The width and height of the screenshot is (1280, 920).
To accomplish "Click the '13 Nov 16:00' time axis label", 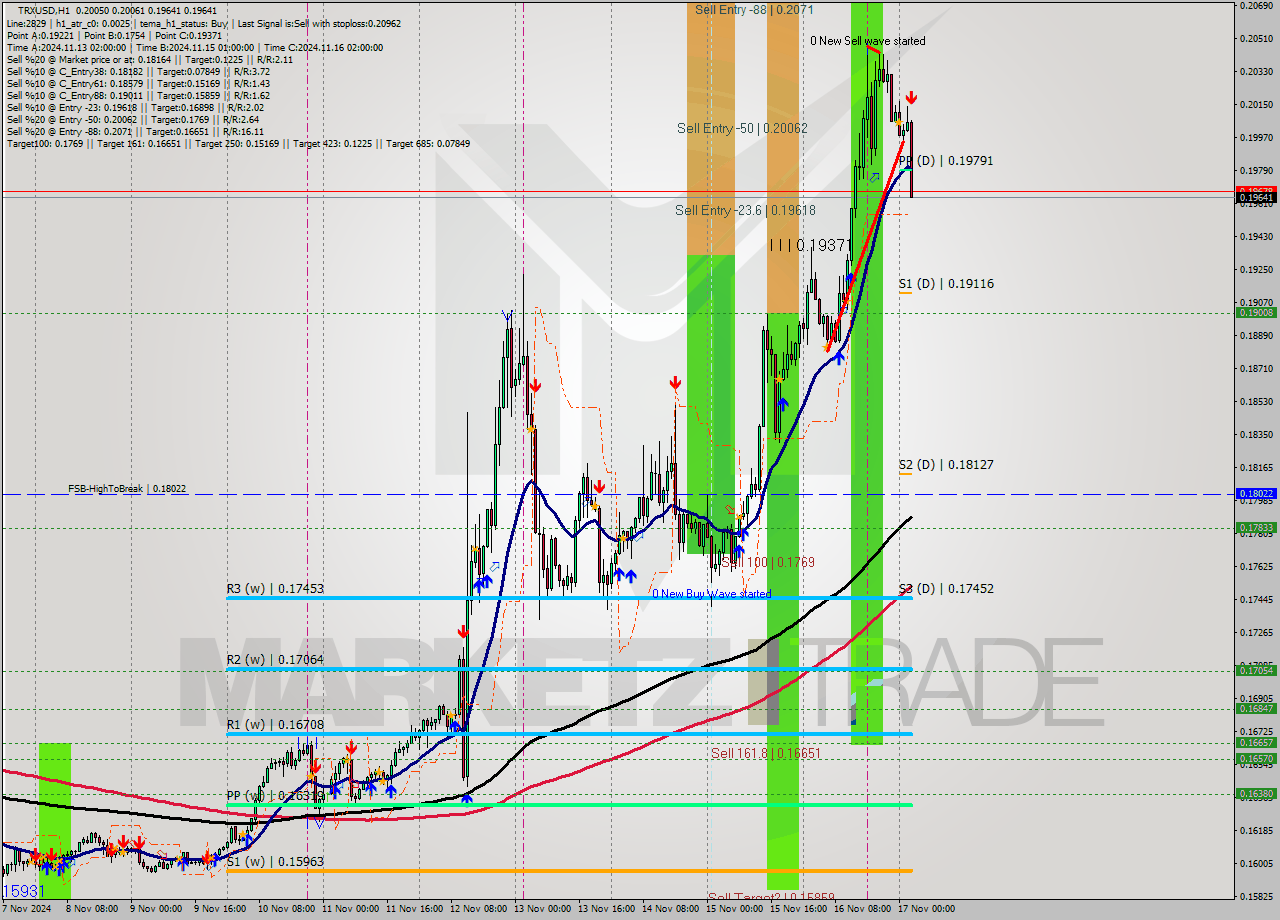I will [606, 910].
